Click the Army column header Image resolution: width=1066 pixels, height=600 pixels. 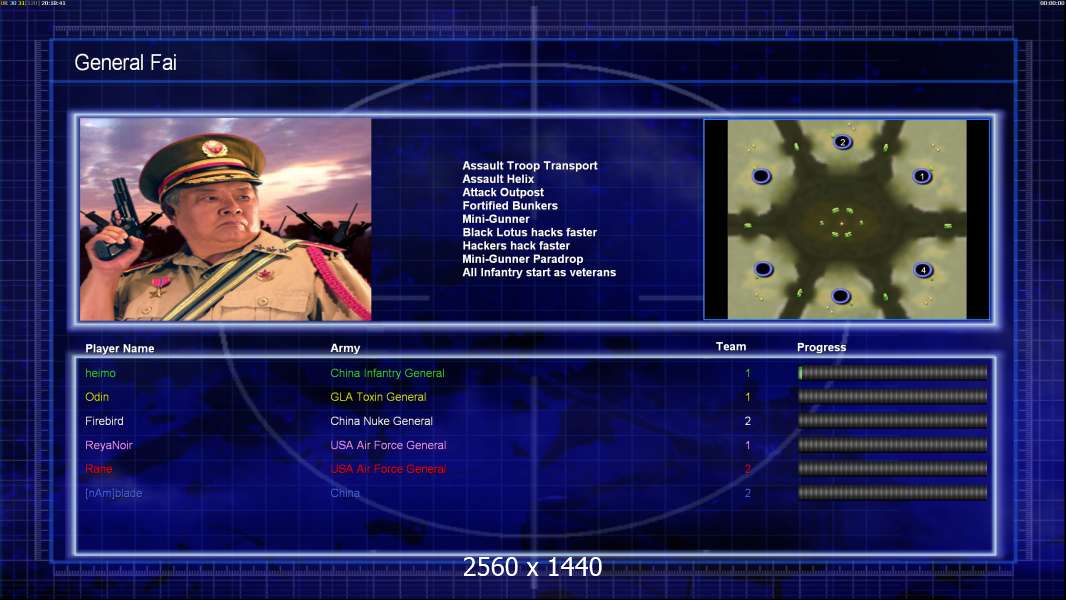point(345,348)
